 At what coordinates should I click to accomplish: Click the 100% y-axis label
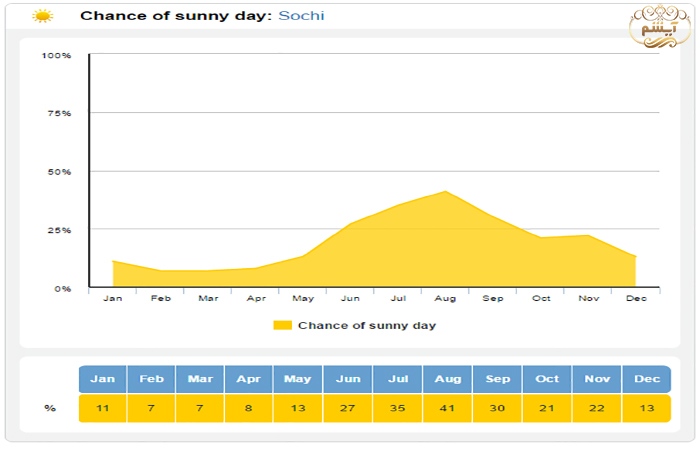56,55
